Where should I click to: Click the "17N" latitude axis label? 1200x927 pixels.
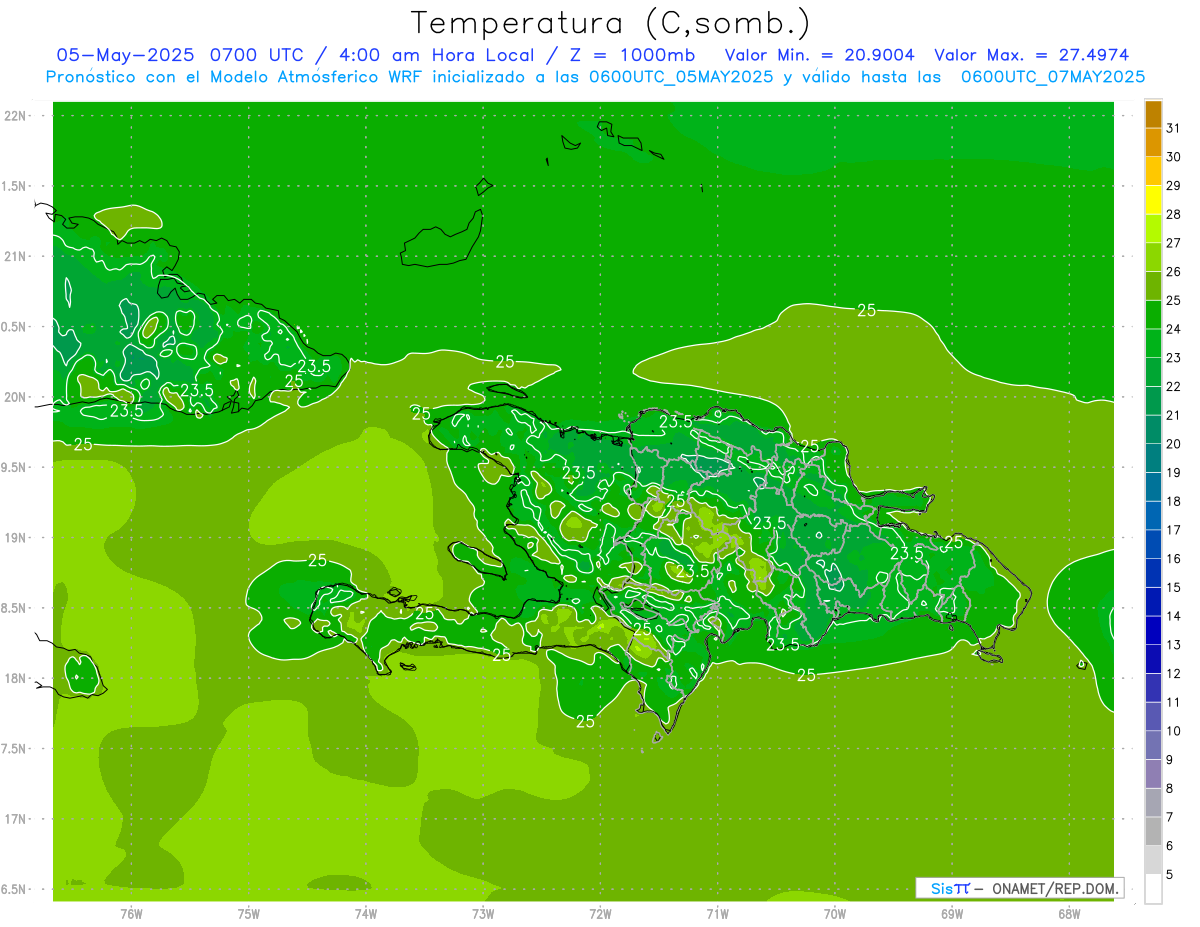(x=14, y=819)
